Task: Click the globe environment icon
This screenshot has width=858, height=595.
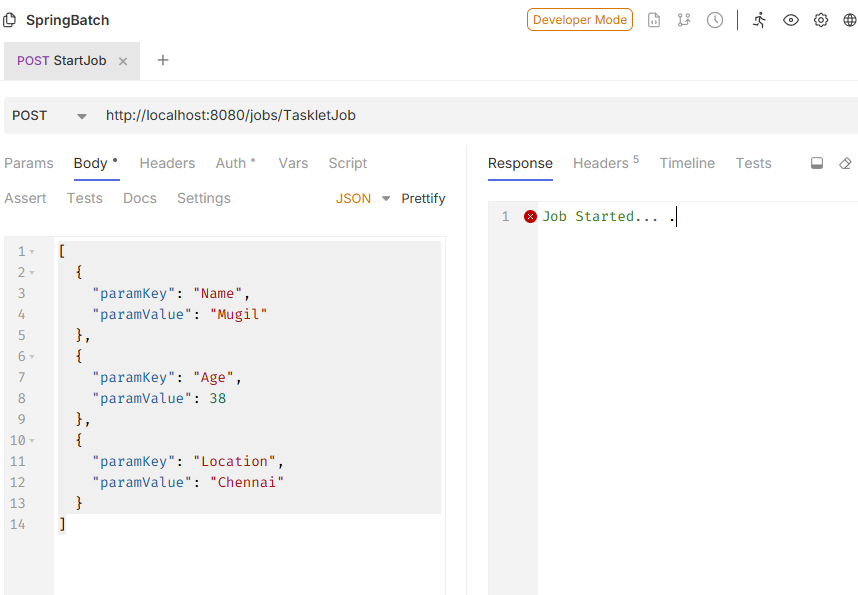Action: tap(849, 20)
